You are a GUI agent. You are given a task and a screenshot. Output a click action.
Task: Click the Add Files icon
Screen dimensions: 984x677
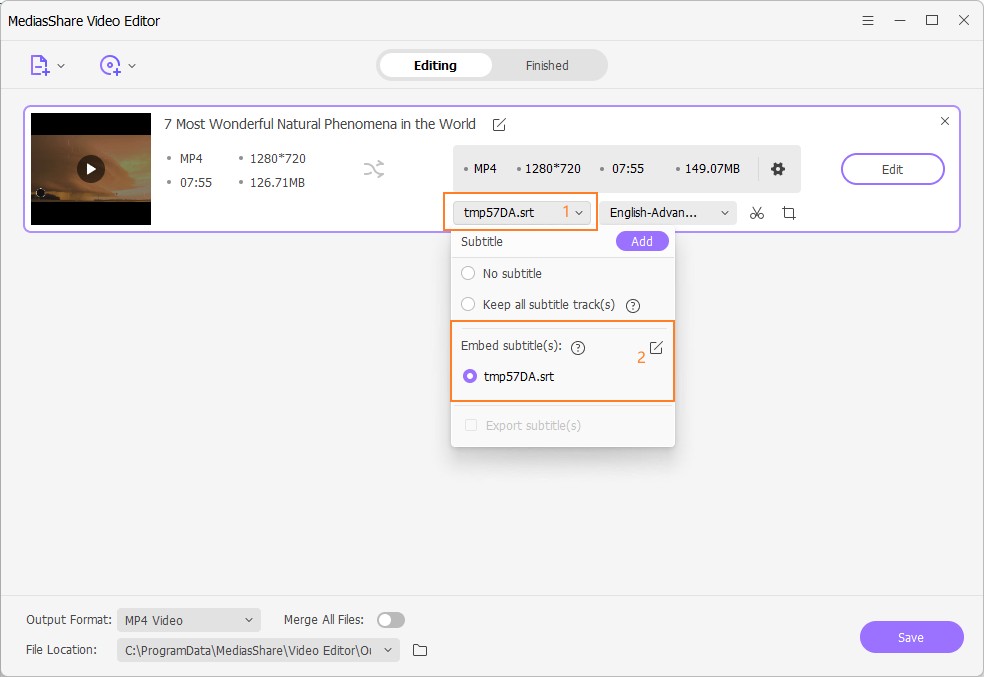(39, 66)
